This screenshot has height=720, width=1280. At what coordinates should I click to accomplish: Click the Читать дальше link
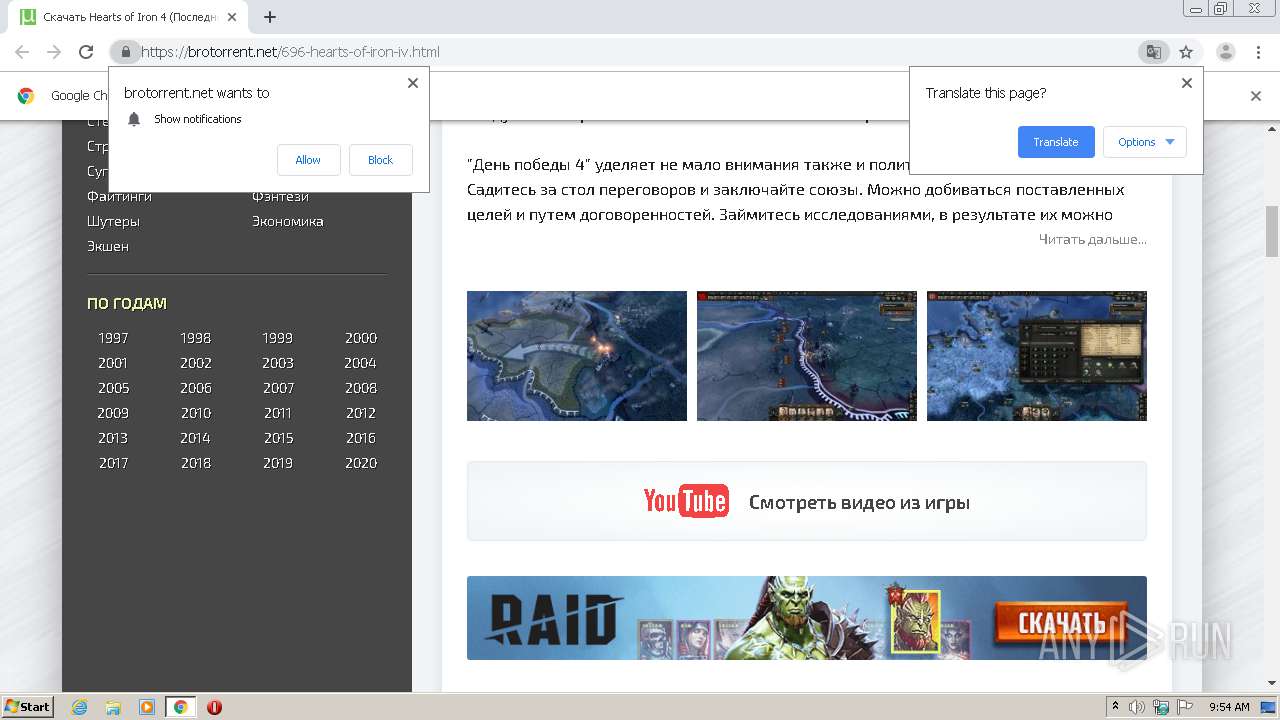[x=1092, y=239]
